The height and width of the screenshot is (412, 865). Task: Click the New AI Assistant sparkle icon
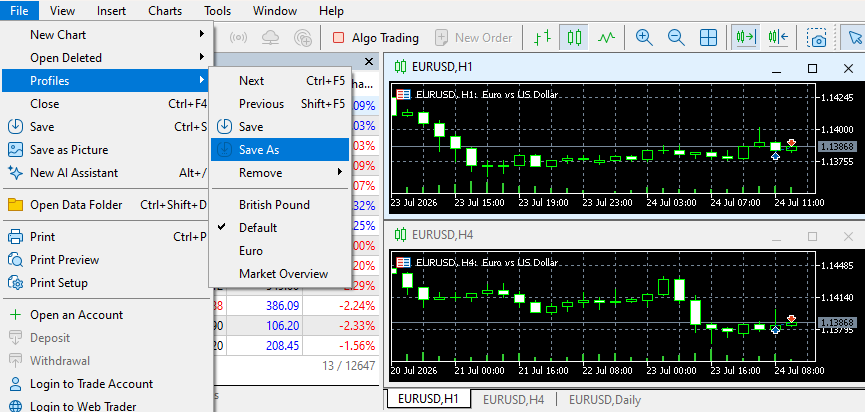15,173
